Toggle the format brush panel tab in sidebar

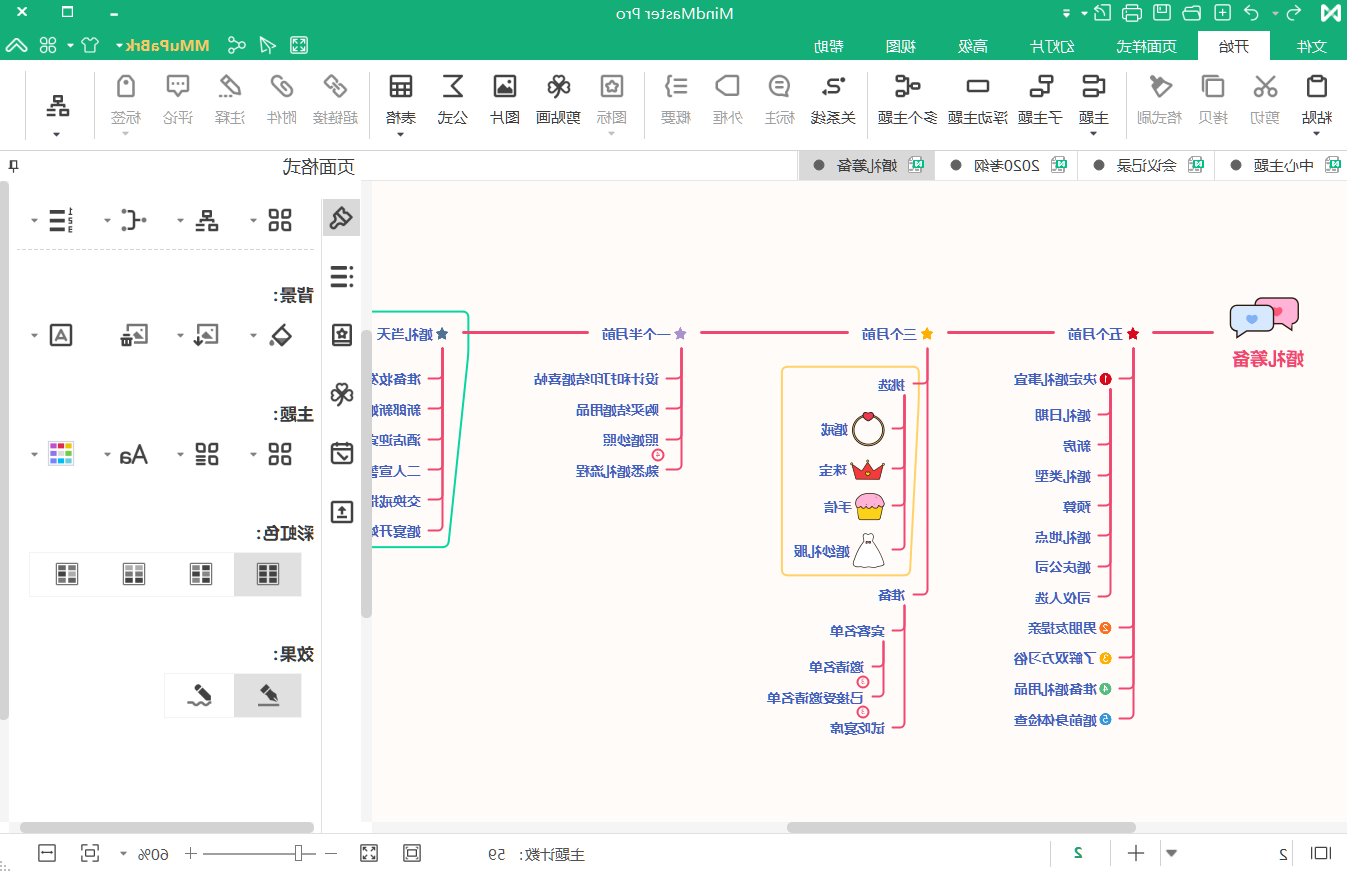[342, 217]
